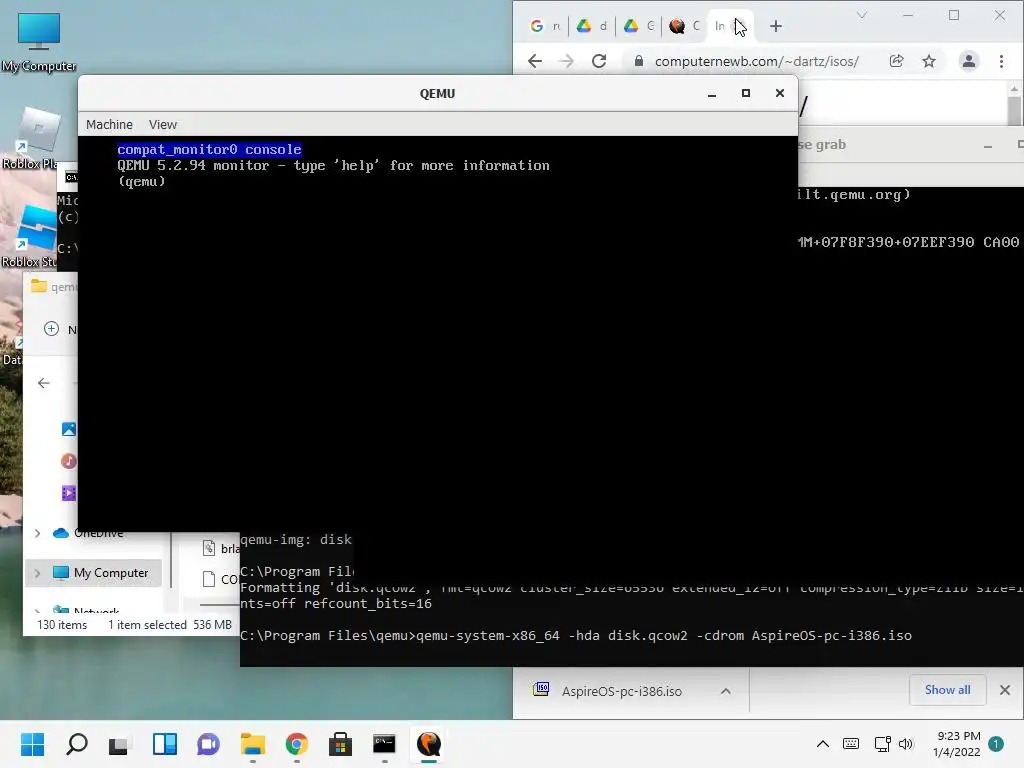This screenshot has width=1024, height=768.
Task: Maximize the QEMU window
Action: coord(746,93)
